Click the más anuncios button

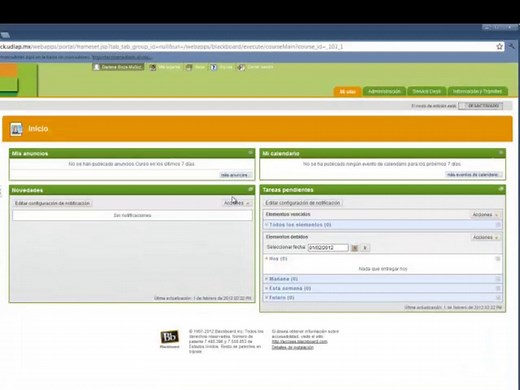235,175
